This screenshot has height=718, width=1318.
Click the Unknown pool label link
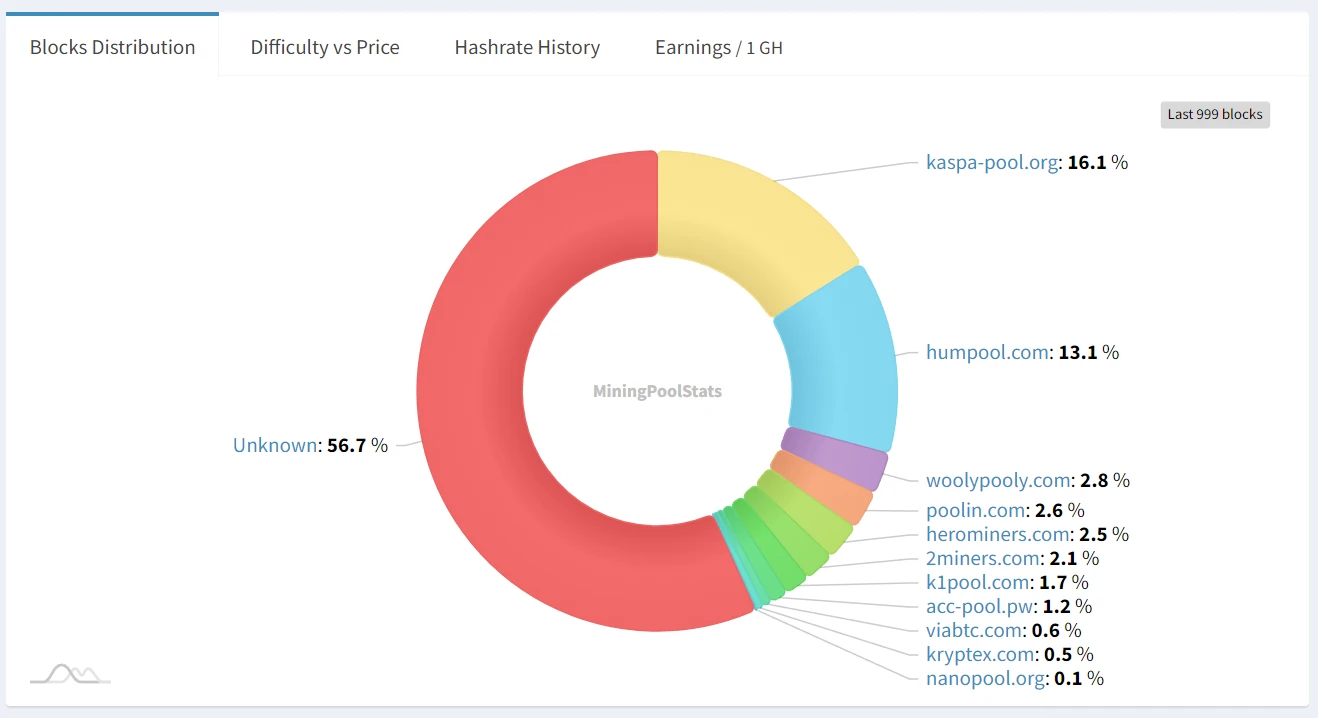[275, 445]
